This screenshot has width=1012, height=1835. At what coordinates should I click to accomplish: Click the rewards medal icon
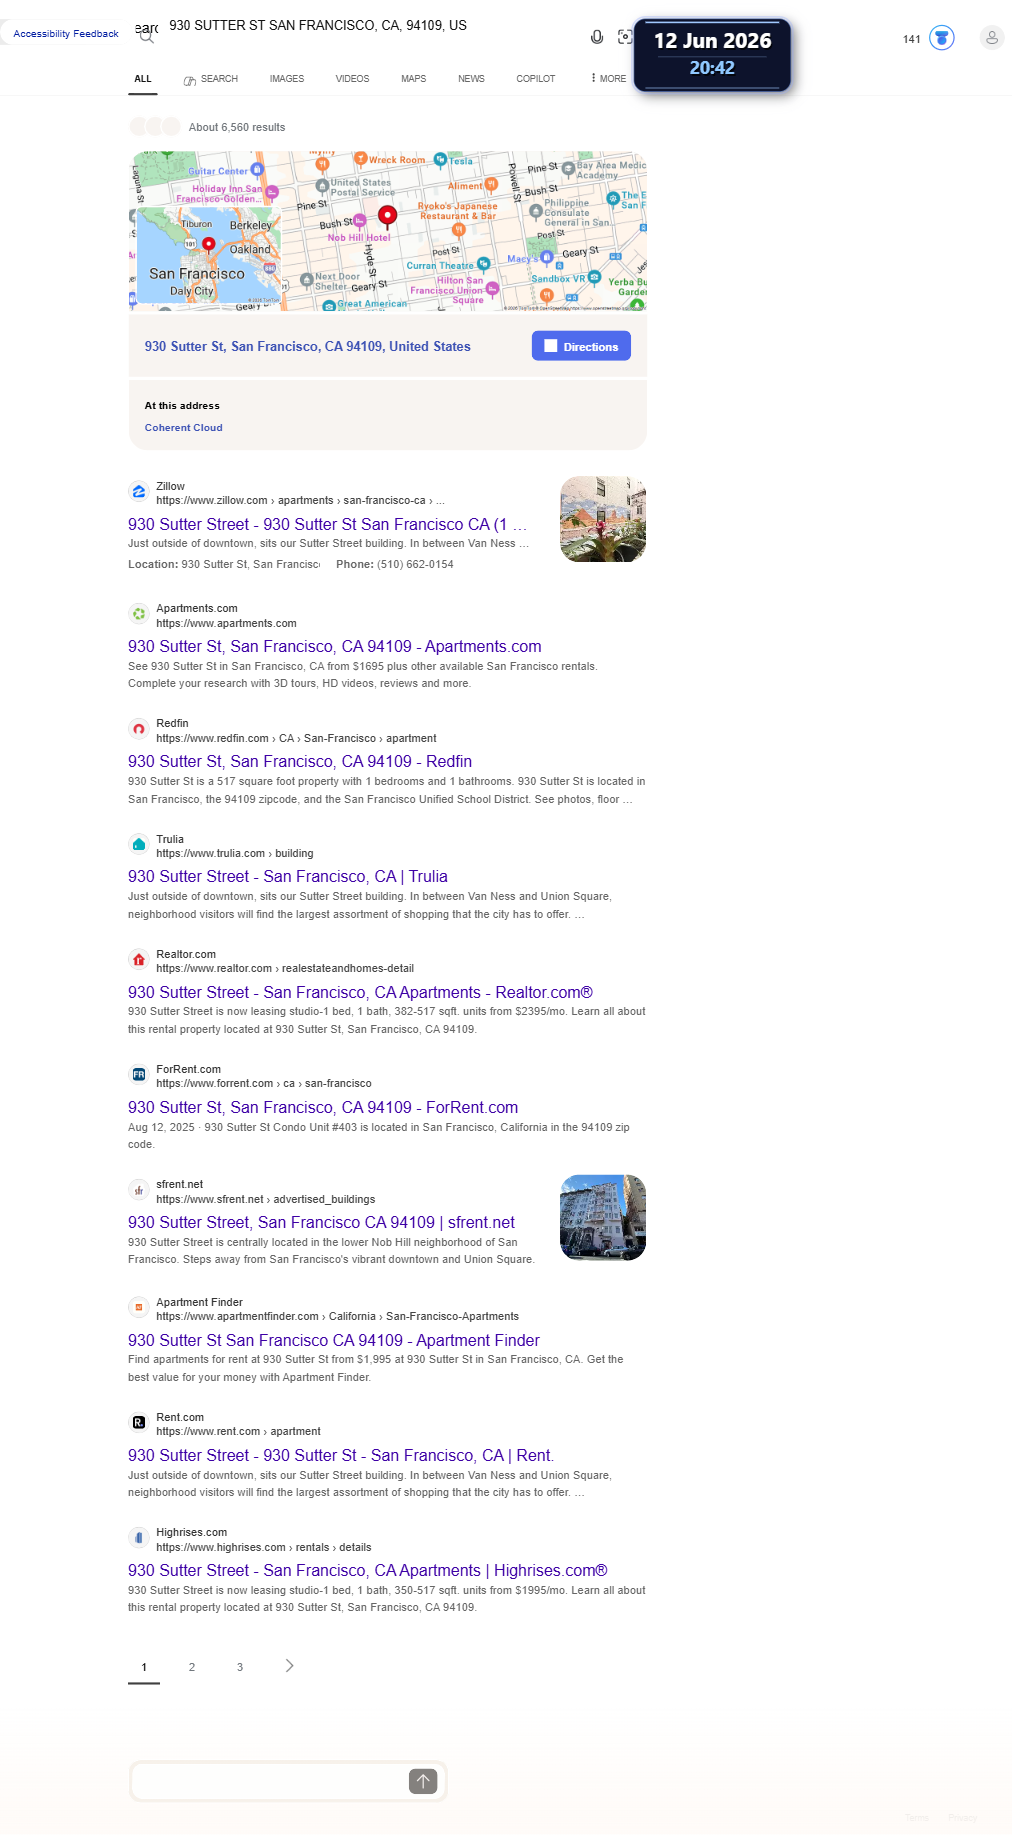[941, 38]
